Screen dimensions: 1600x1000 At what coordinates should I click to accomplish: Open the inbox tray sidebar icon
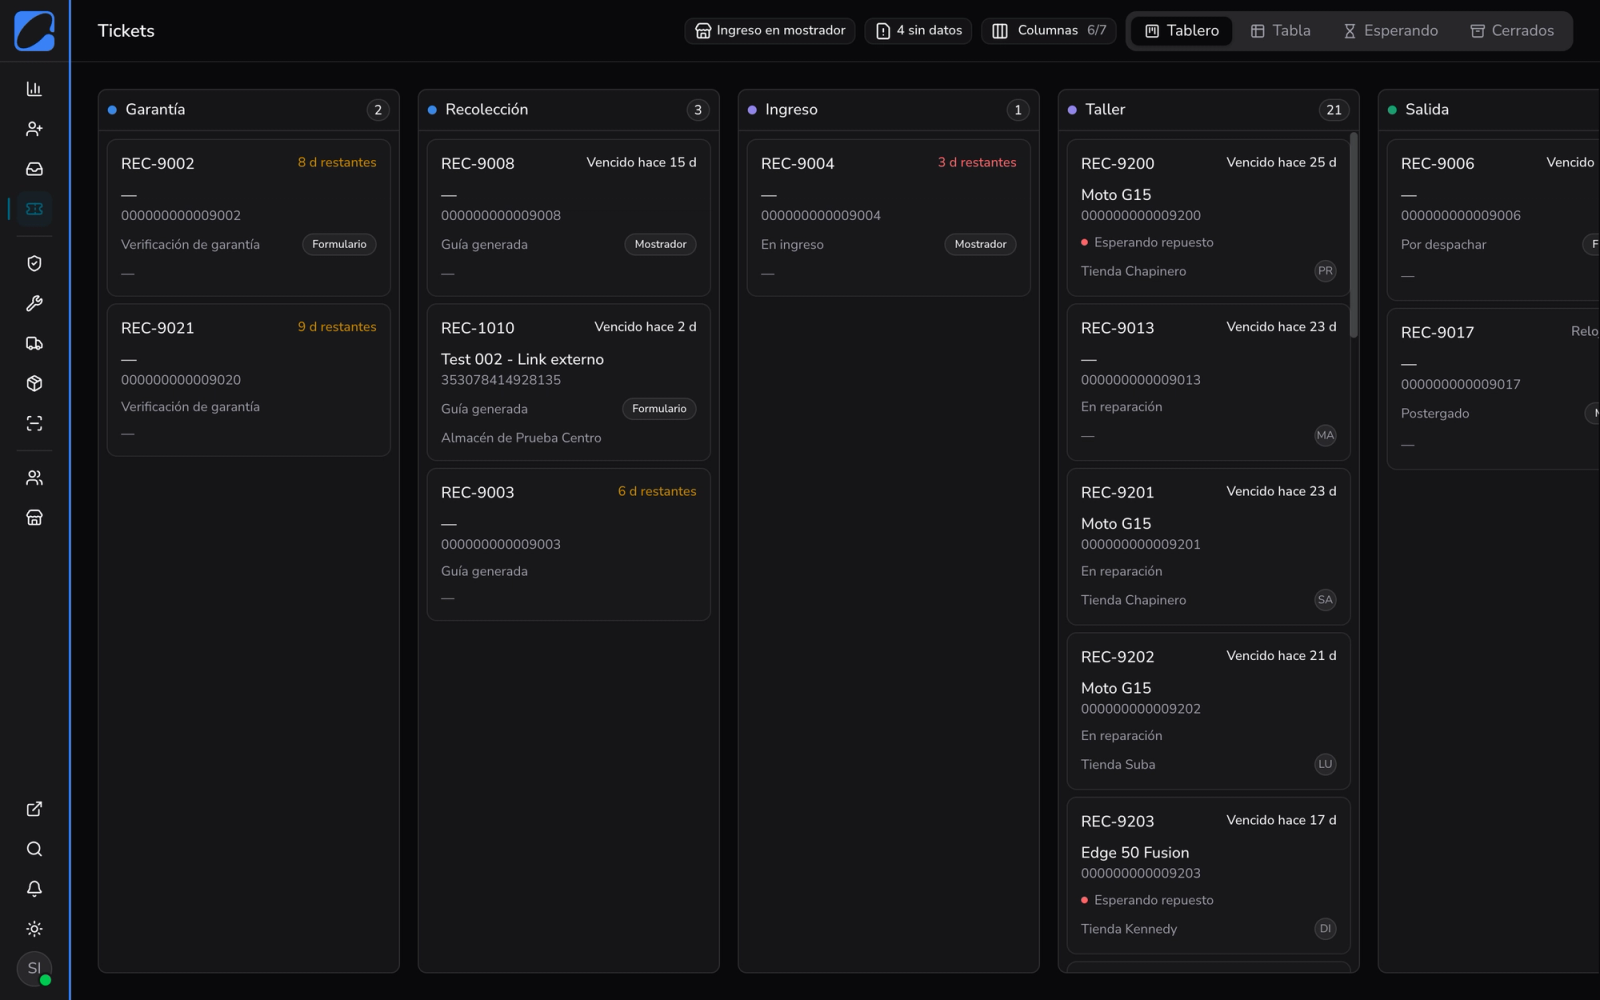(34, 169)
